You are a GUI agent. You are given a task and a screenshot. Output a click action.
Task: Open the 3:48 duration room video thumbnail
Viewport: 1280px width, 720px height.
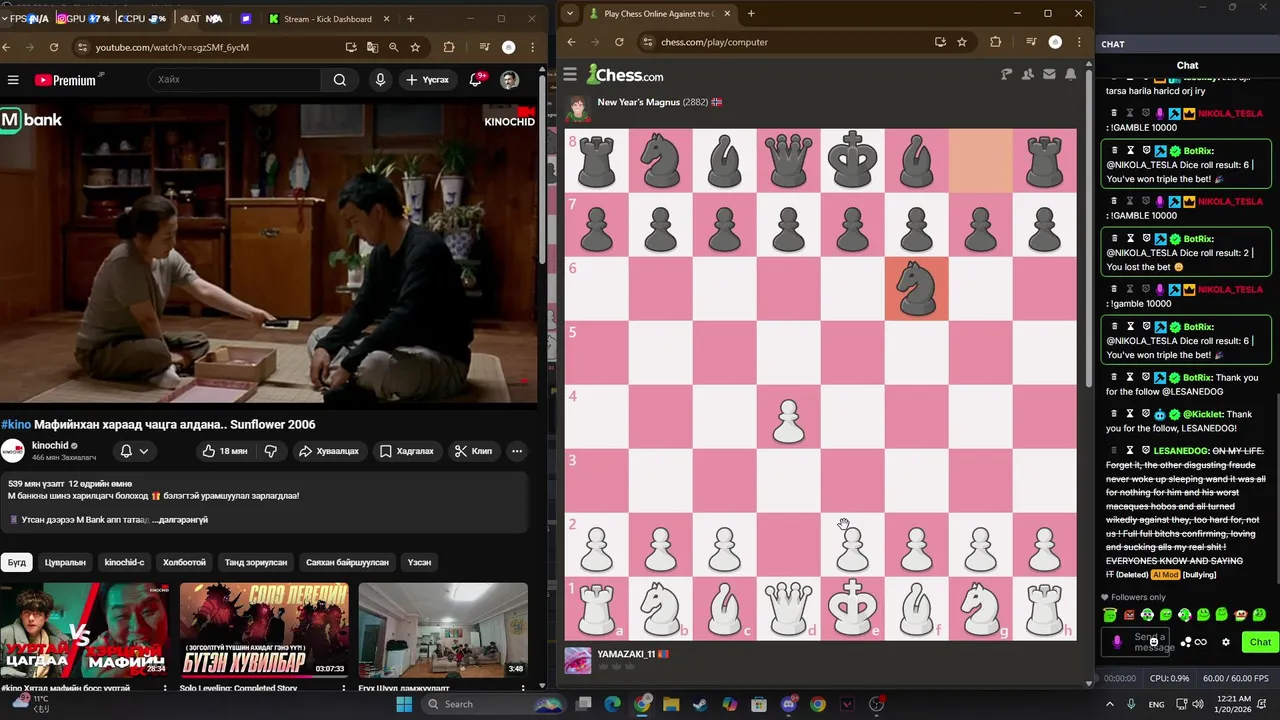443,630
